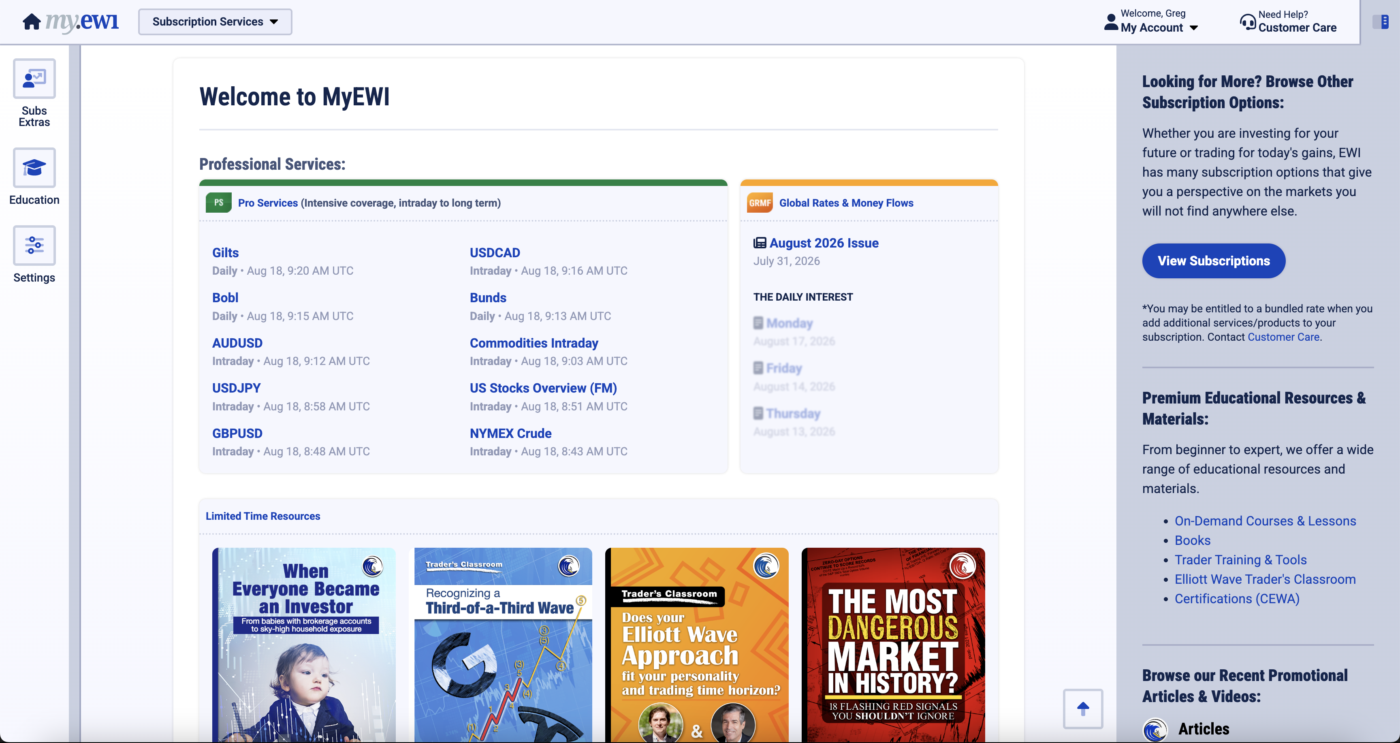Click the Pro Services heading link
This screenshot has height=743, width=1400.
point(268,203)
